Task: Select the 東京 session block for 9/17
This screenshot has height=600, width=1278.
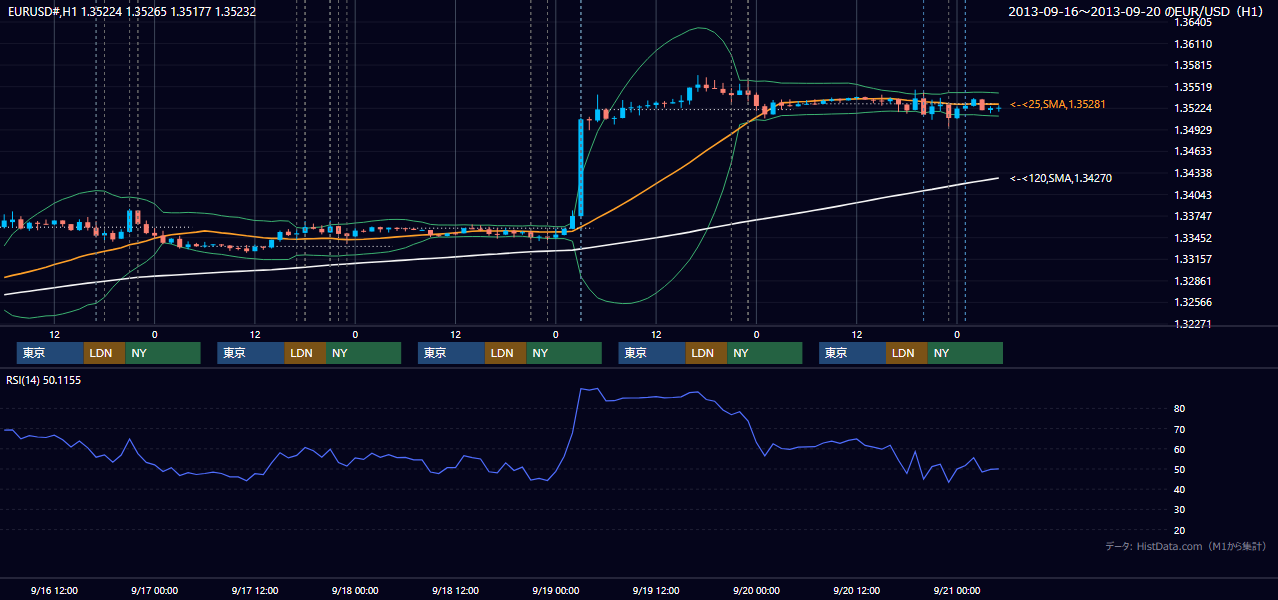Action: [x=251, y=353]
